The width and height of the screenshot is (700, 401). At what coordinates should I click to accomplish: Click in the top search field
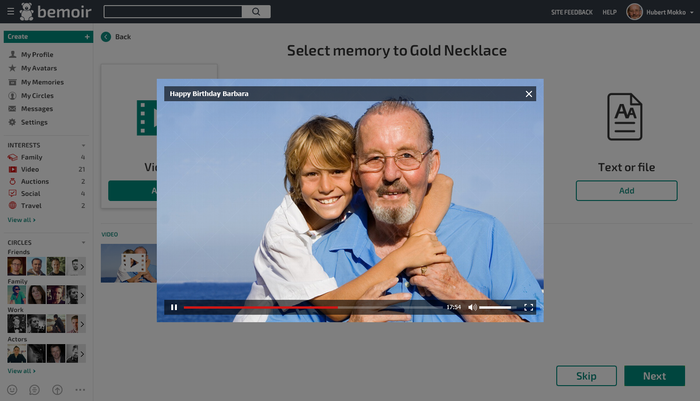[x=172, y=12]
